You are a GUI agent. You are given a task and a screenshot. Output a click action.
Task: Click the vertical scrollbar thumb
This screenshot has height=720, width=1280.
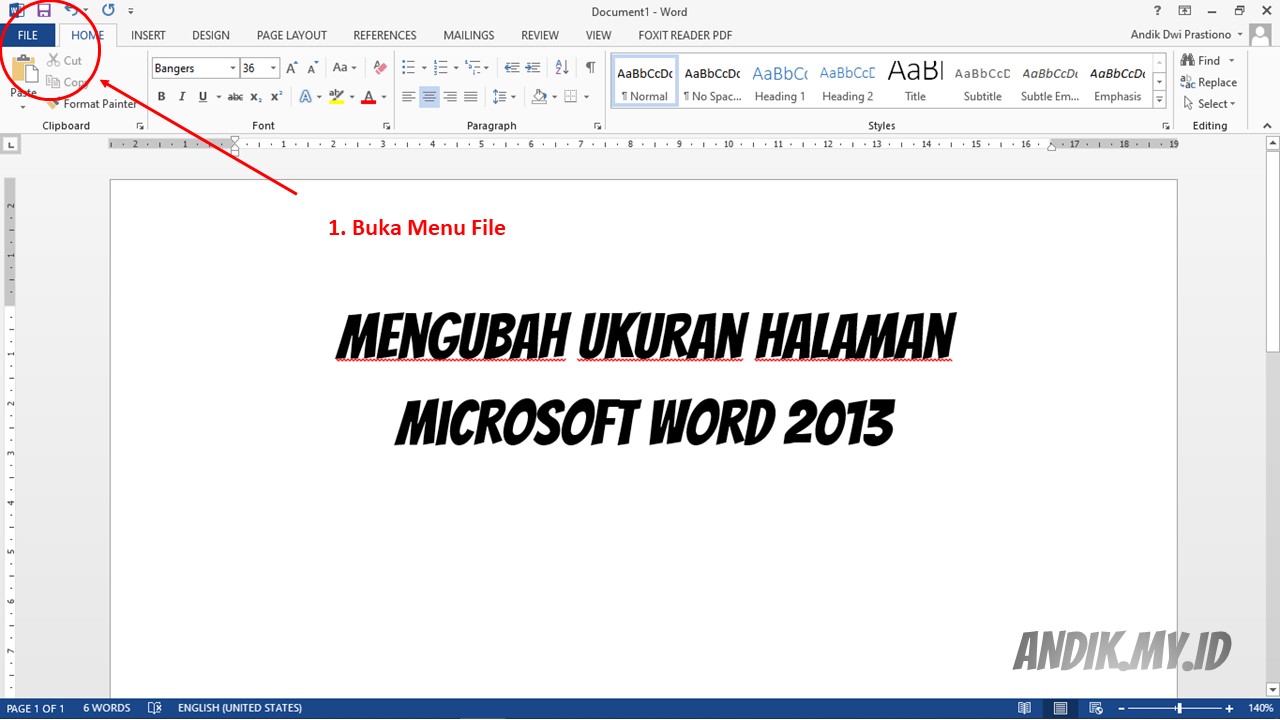click(x=1272, y=250)
